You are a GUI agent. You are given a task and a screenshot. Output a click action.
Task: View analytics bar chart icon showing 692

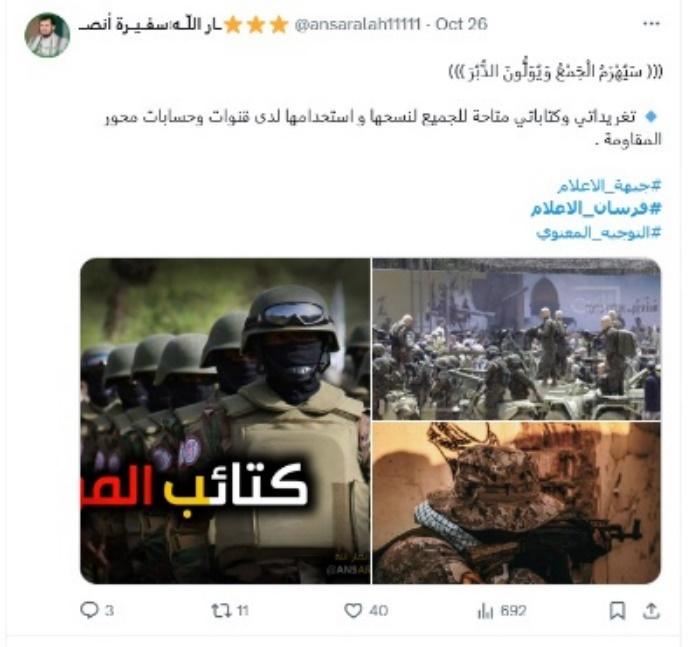click(485, 610)
